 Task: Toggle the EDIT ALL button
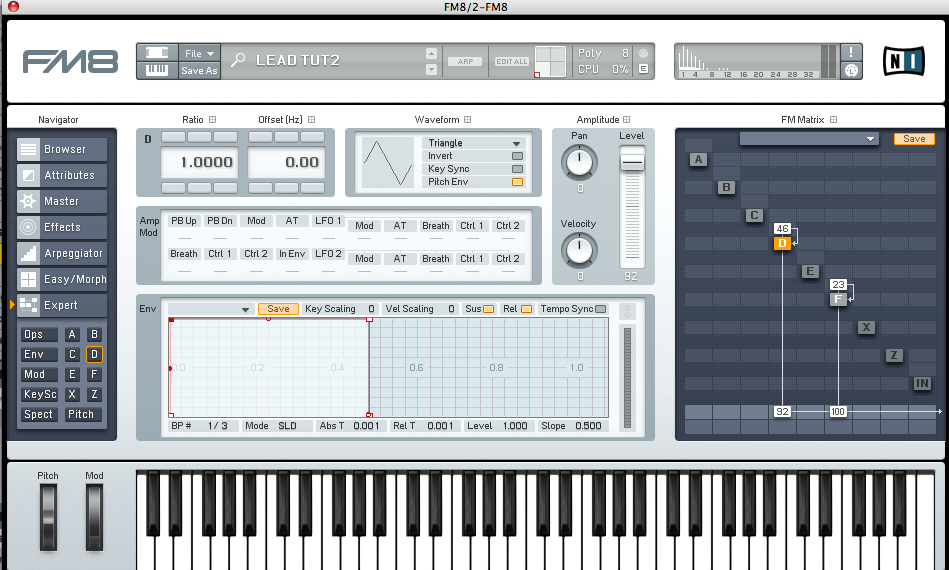tap(512, 61)
